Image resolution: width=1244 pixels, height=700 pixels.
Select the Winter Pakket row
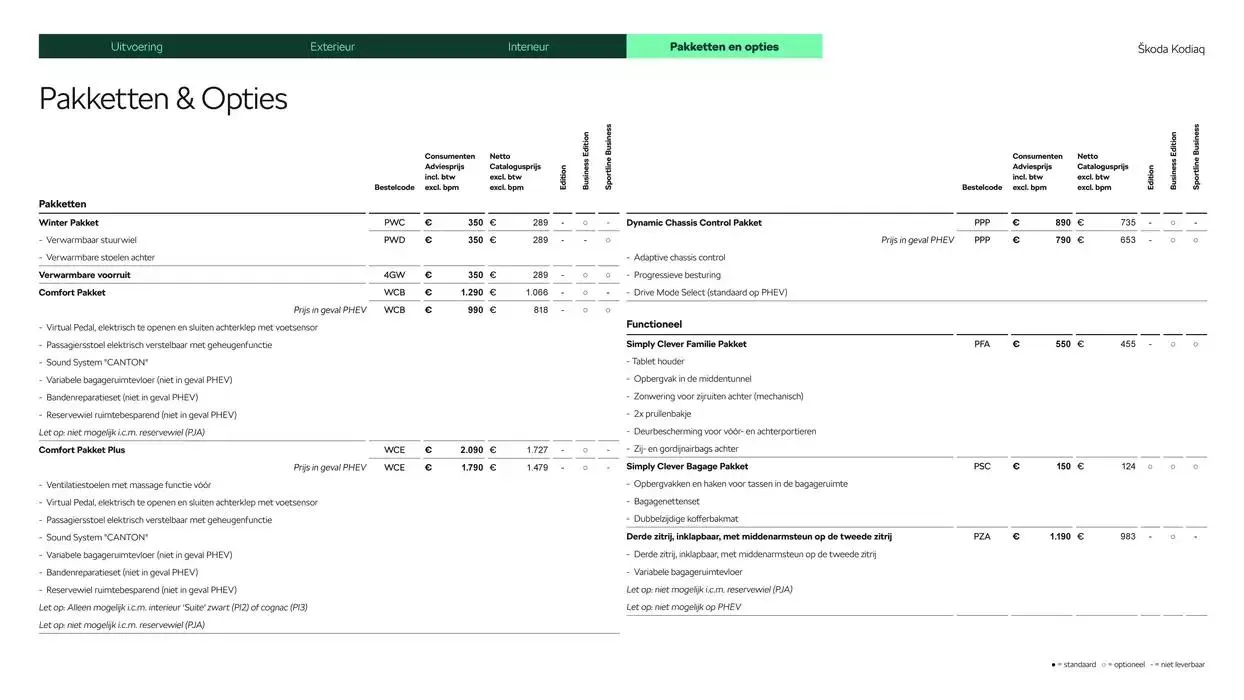click(x=68, y=222)
